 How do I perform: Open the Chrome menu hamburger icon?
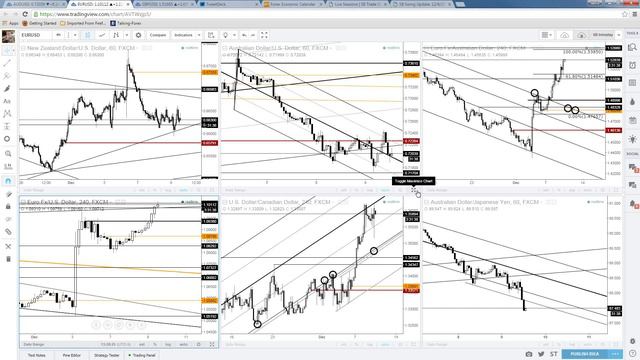635,14
